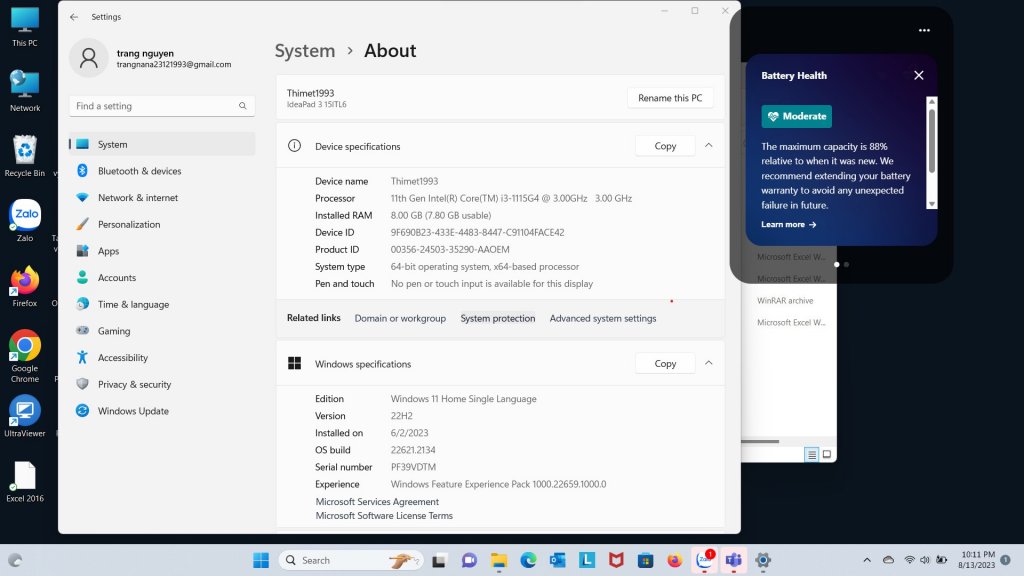This screenshot has width=1024, height=576.
Task: Click the Moderate battery status badge
Action: point(797,116)
